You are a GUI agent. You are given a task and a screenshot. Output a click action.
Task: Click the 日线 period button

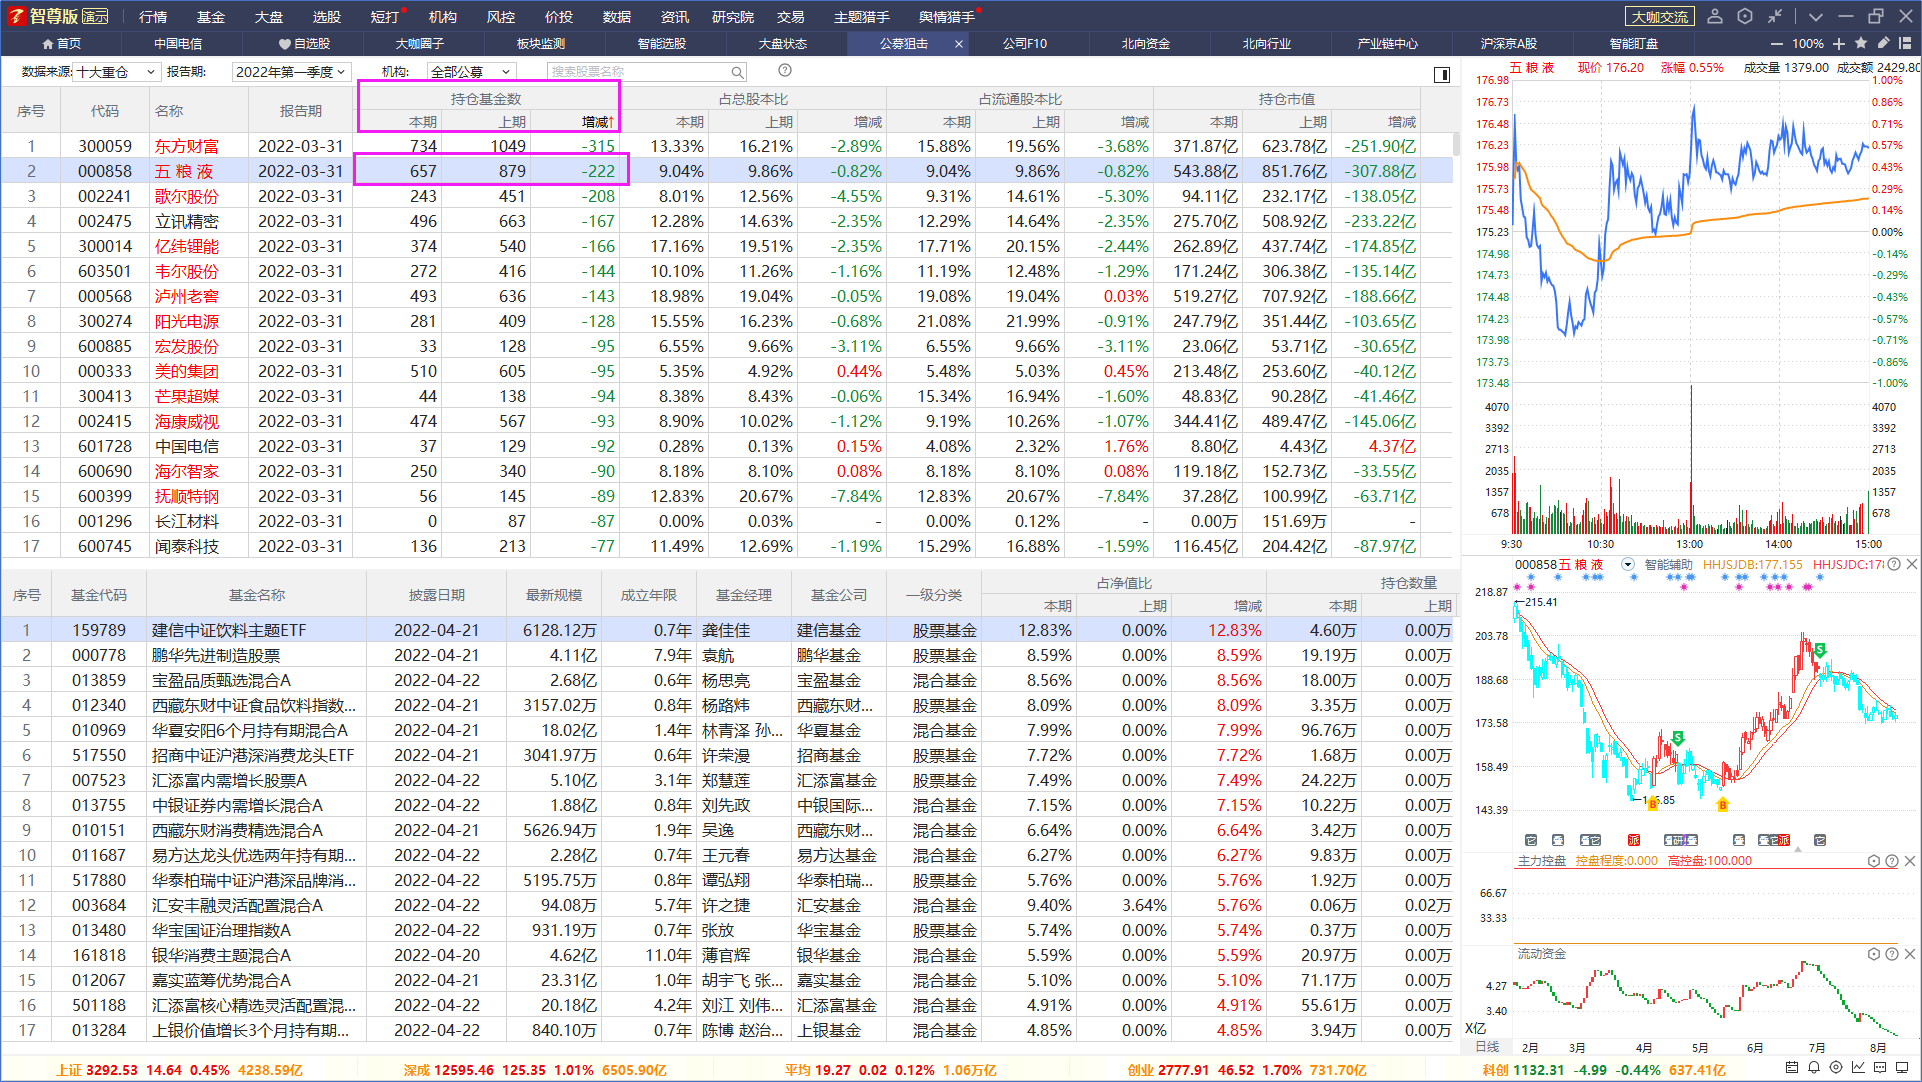tap(1488, 1047)
